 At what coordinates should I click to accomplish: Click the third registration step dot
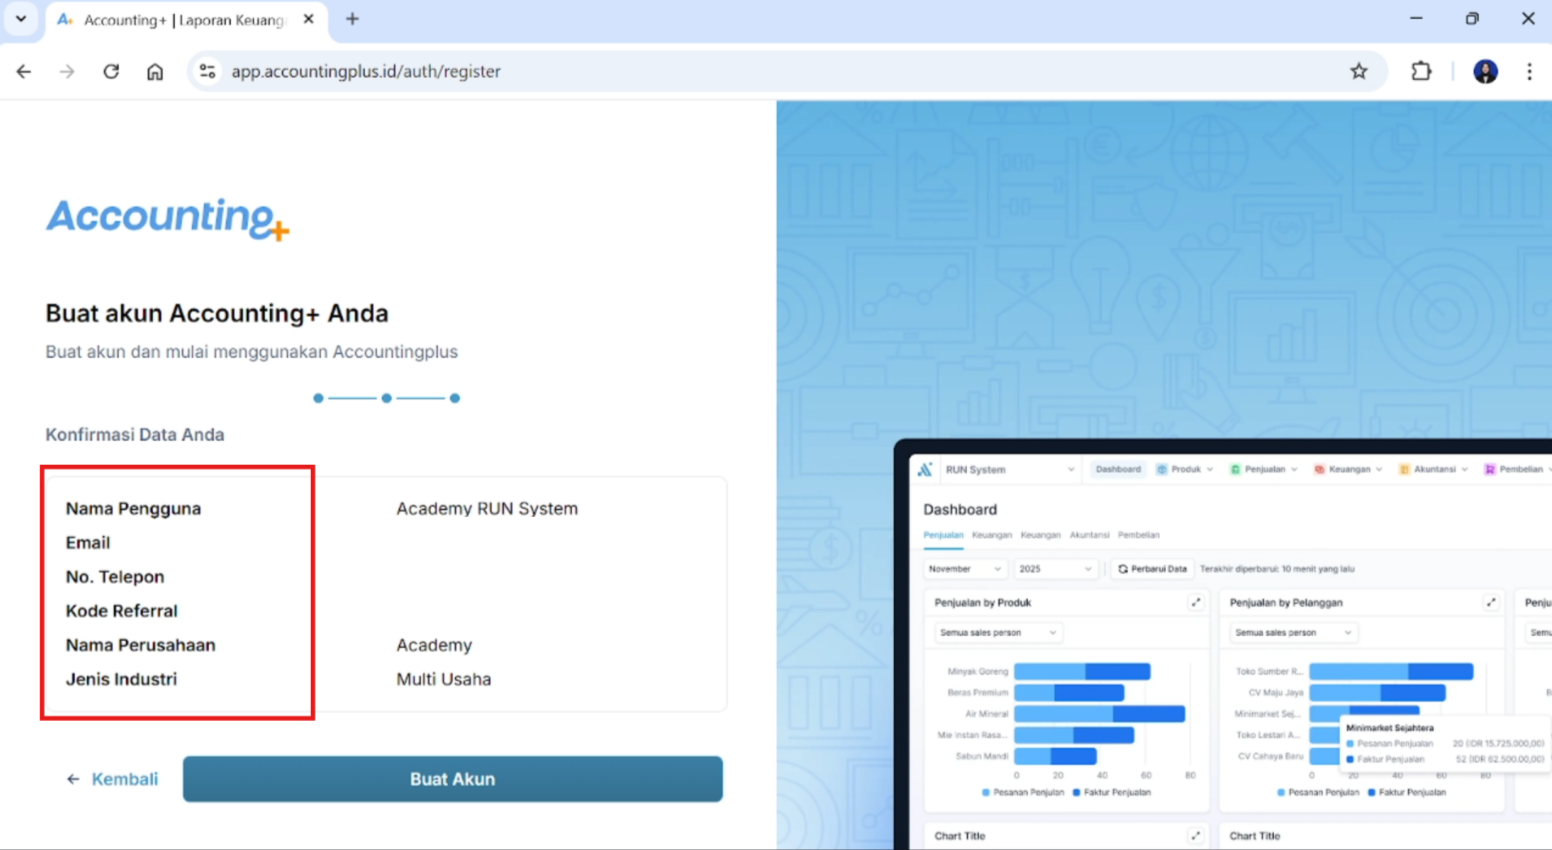pos(455,398)
